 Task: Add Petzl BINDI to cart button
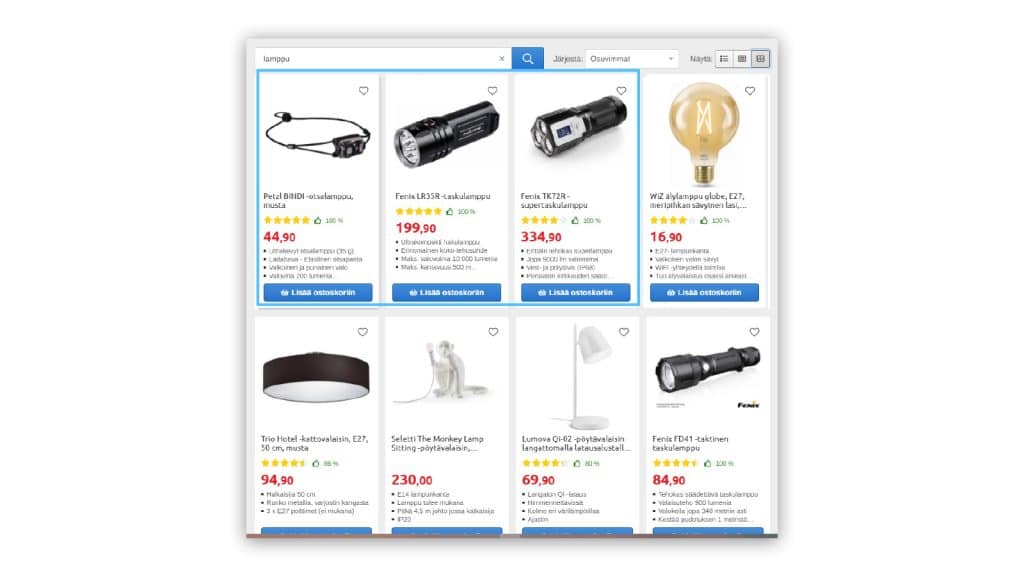tap(318, 293)
